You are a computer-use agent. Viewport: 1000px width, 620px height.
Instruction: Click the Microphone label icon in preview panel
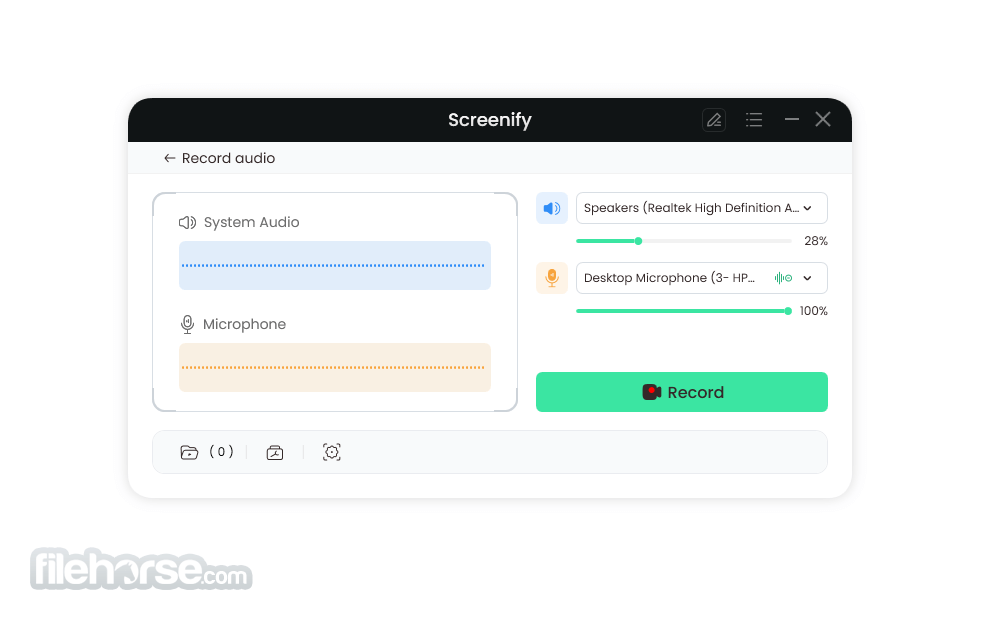[x=187, y=325]
